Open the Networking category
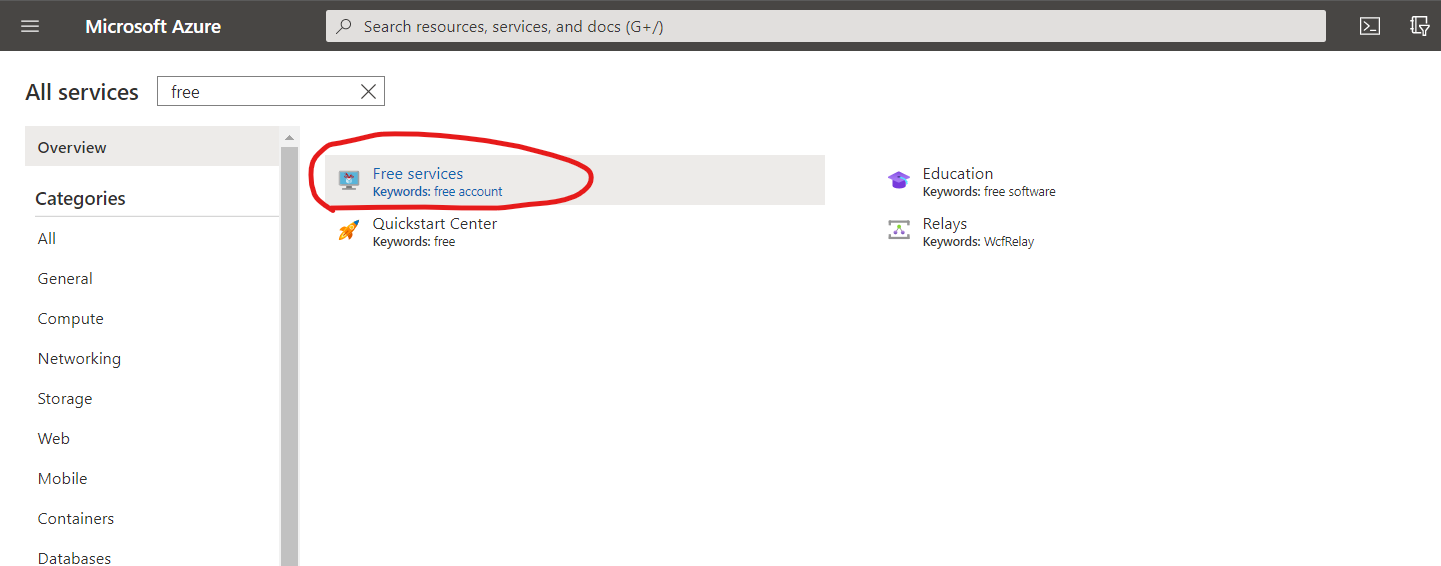 pos(79,359)
